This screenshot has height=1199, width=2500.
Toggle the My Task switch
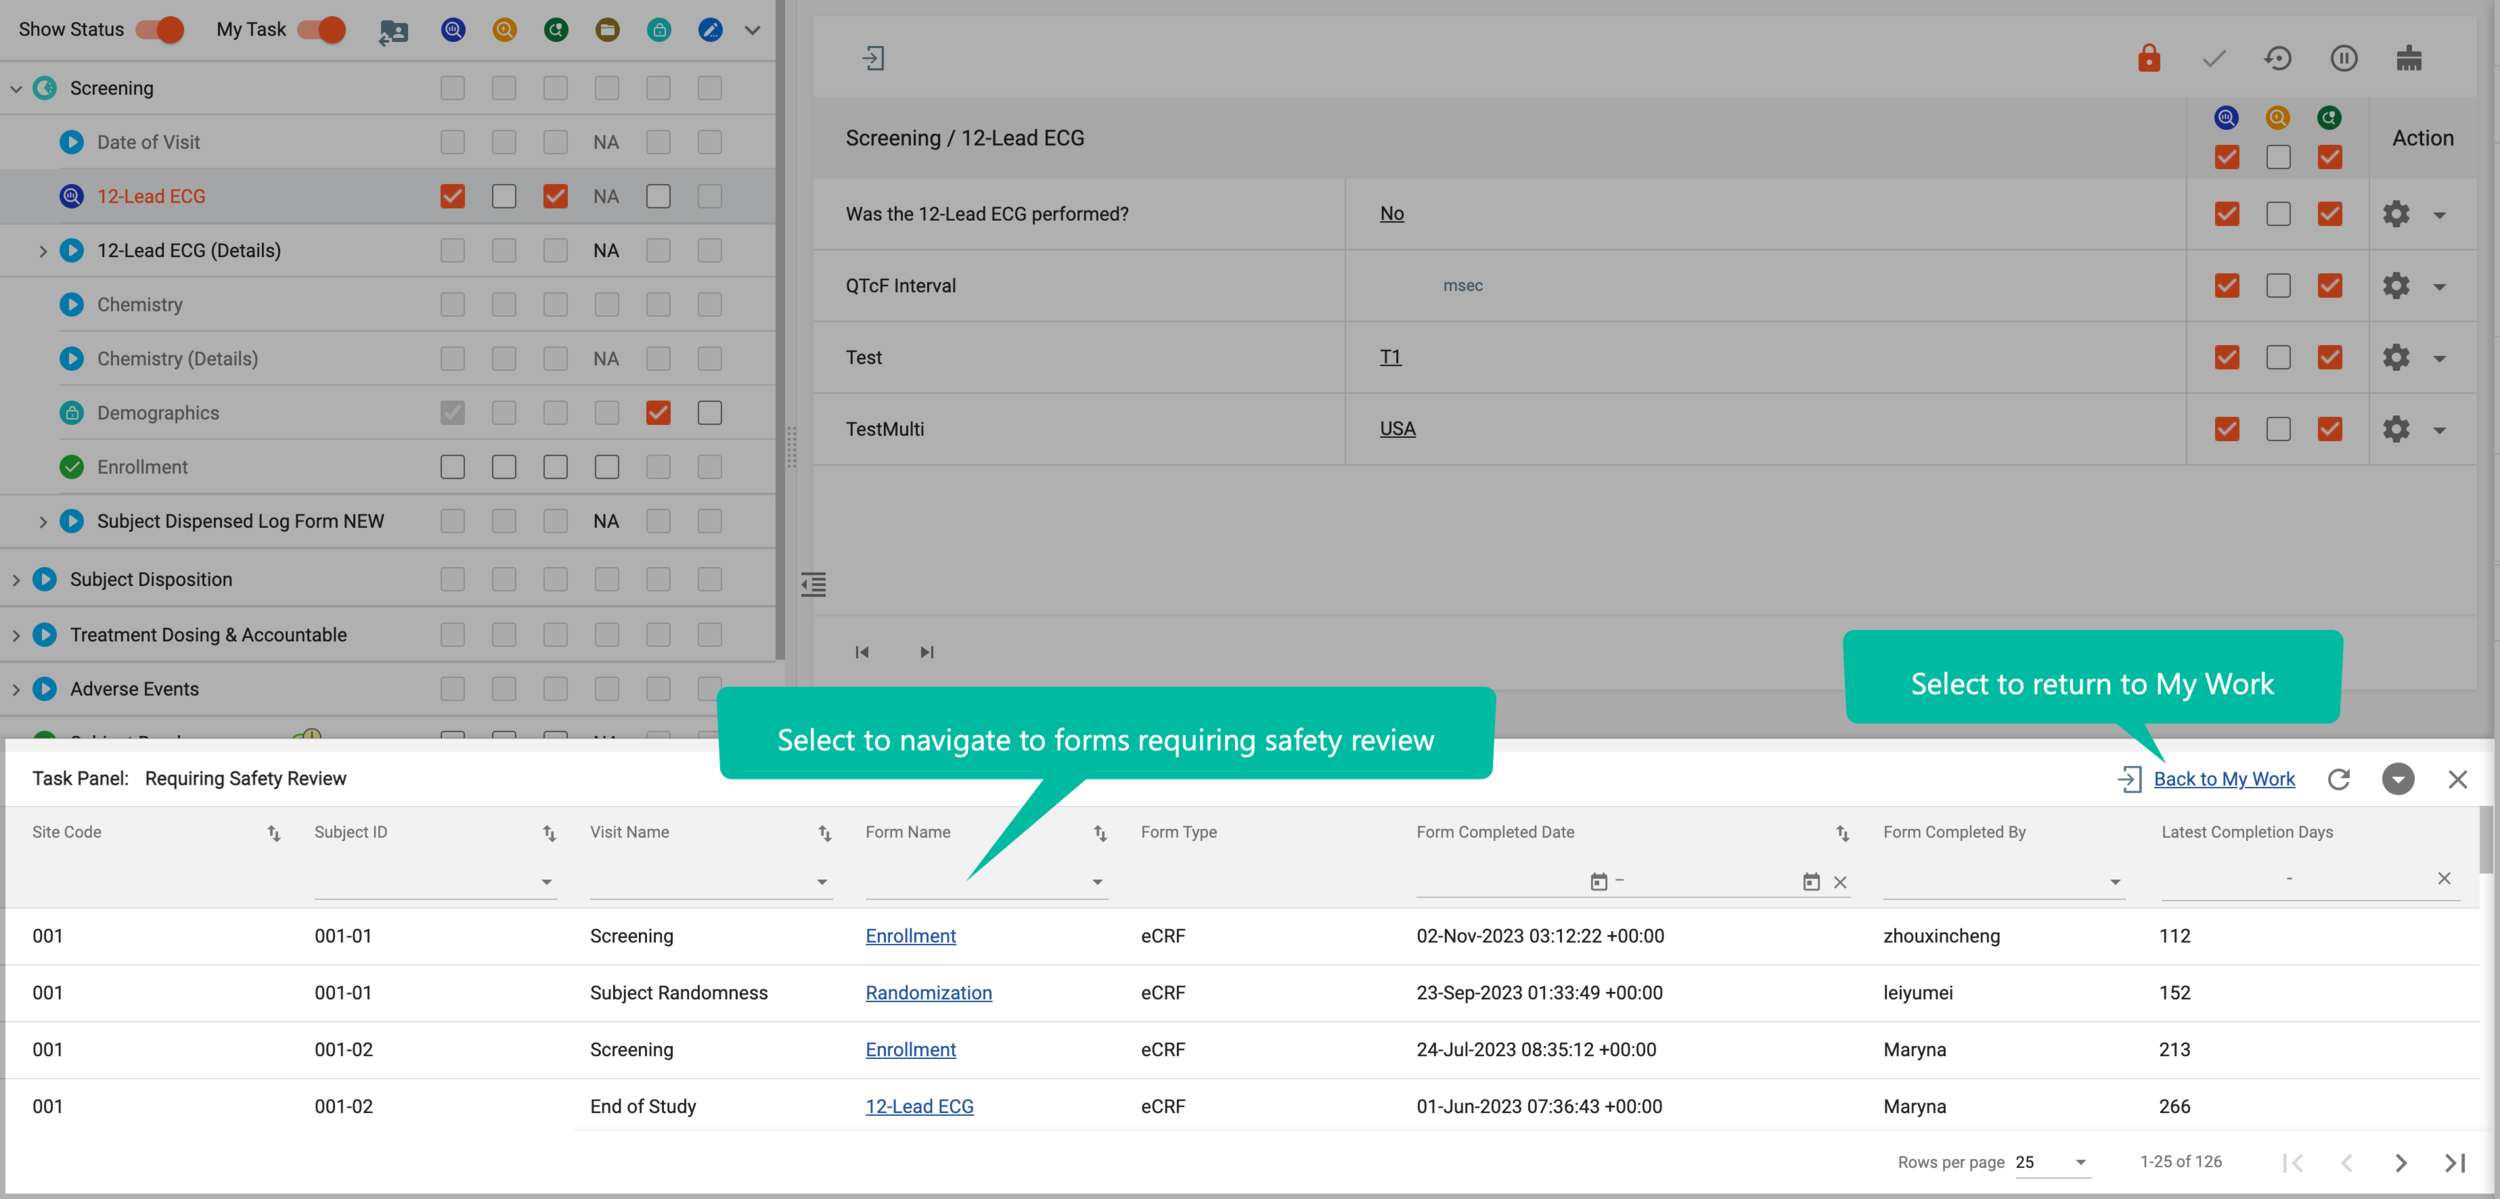tap(322, 29)
